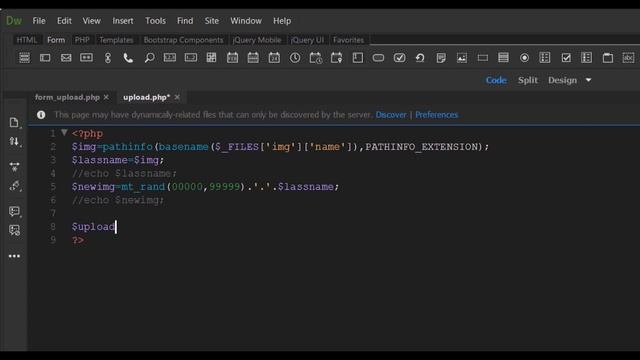Insert a Form element from the toolbar
Screen dimensions: 640x360
click(24, 58)
